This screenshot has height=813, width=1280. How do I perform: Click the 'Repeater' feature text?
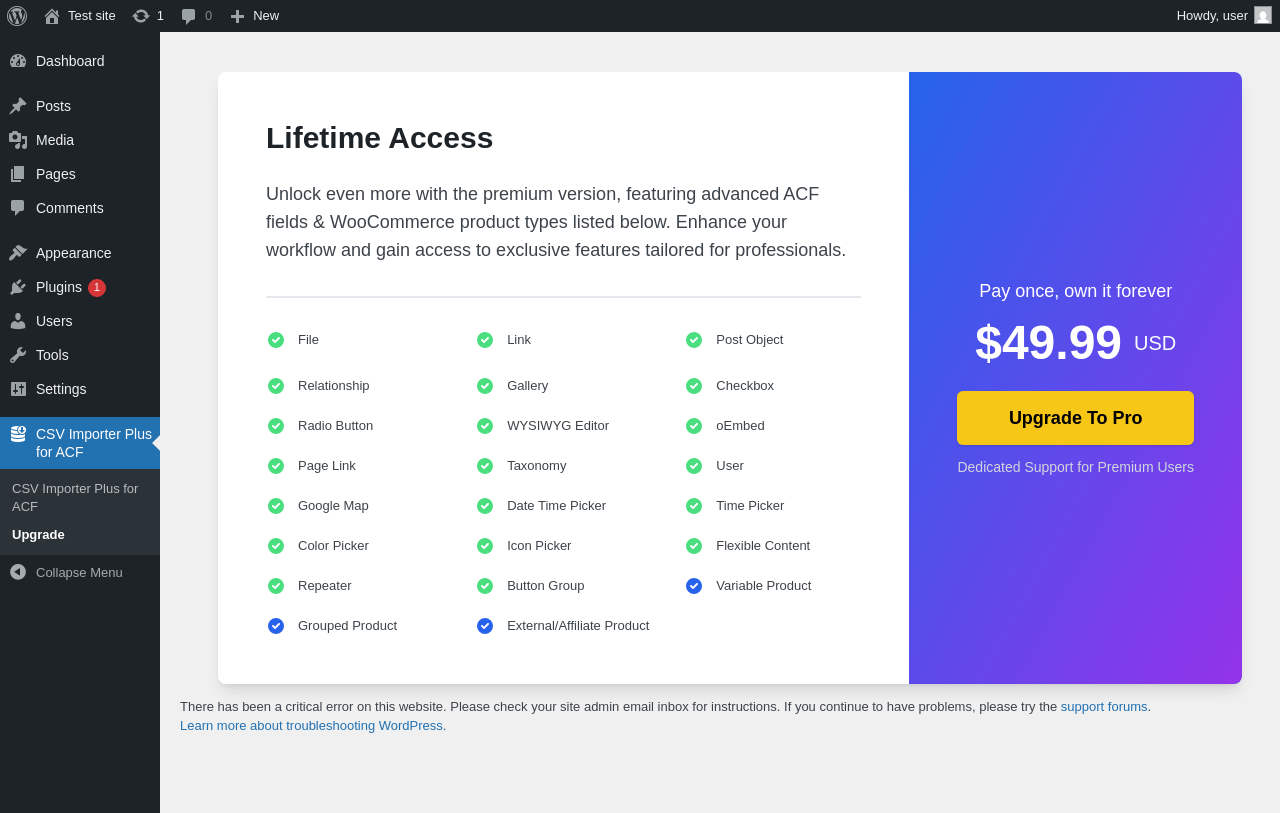[x=325, y=586]
